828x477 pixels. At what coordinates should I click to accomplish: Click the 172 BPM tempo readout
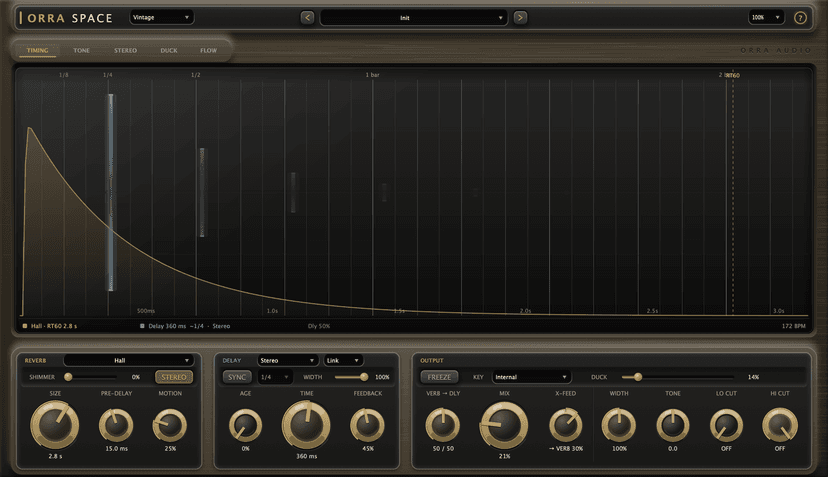coord(794,326)
